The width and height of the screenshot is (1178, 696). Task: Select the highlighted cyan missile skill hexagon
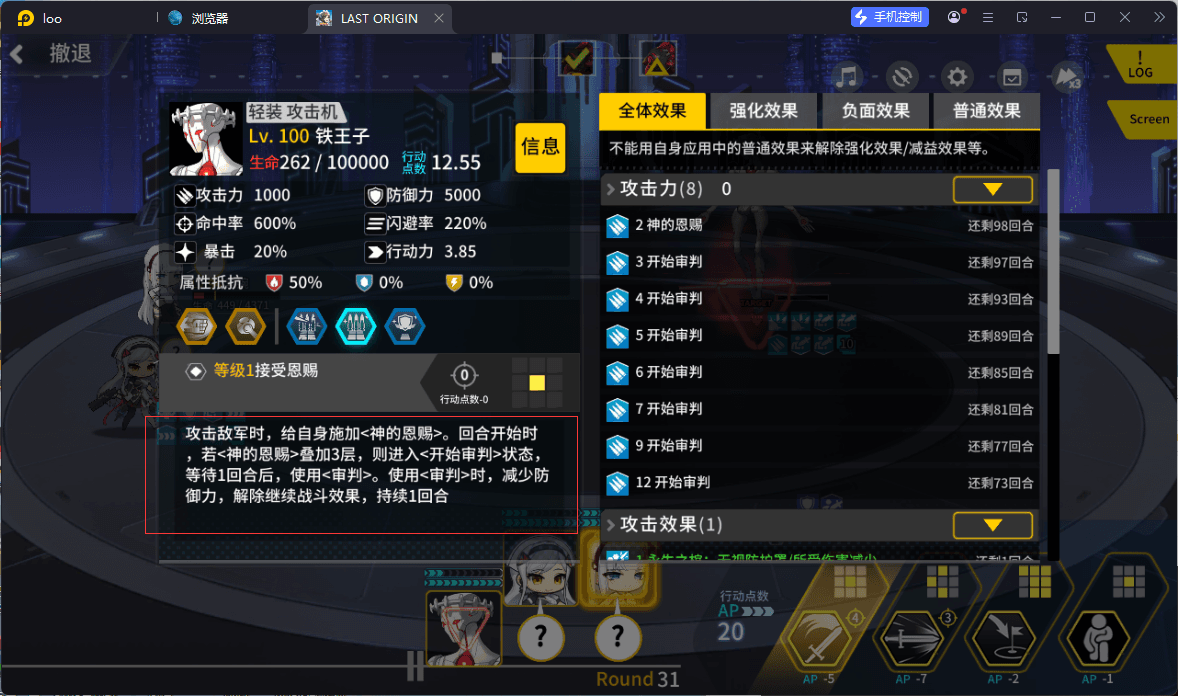click(355, 327)
